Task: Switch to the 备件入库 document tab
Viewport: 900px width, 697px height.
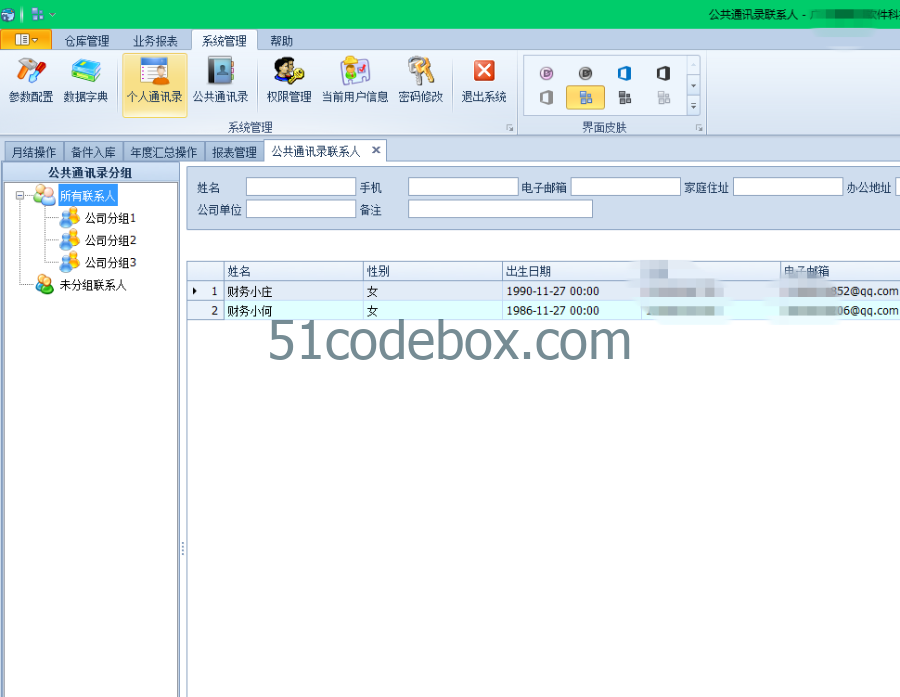Action: click(94, 152)
